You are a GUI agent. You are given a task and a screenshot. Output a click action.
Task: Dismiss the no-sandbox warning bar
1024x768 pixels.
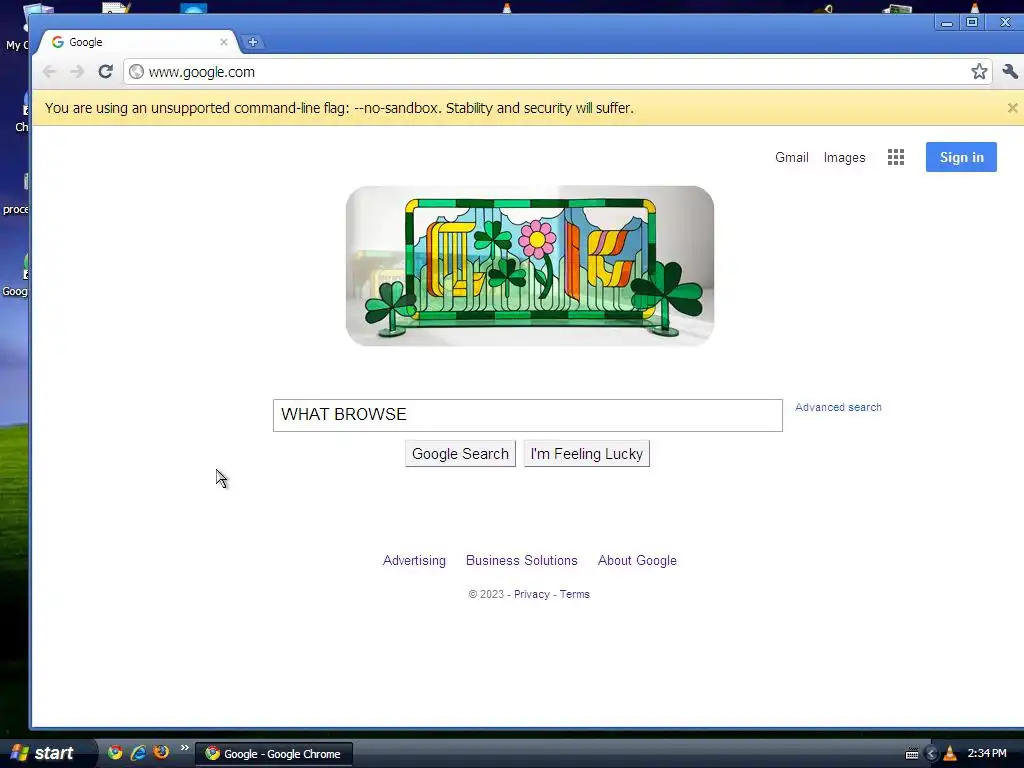(1012, 108)
